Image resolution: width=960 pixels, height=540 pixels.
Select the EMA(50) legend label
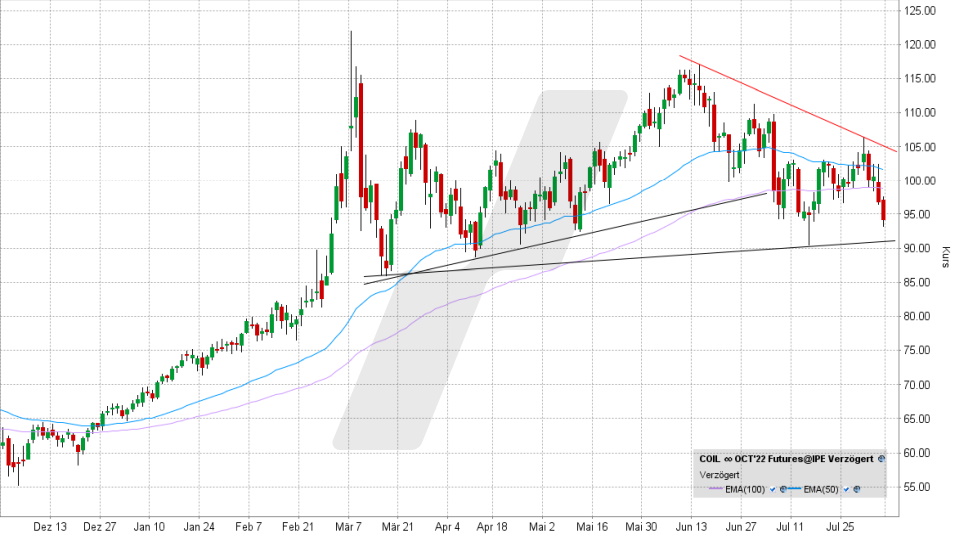click(x=821, y=489)
